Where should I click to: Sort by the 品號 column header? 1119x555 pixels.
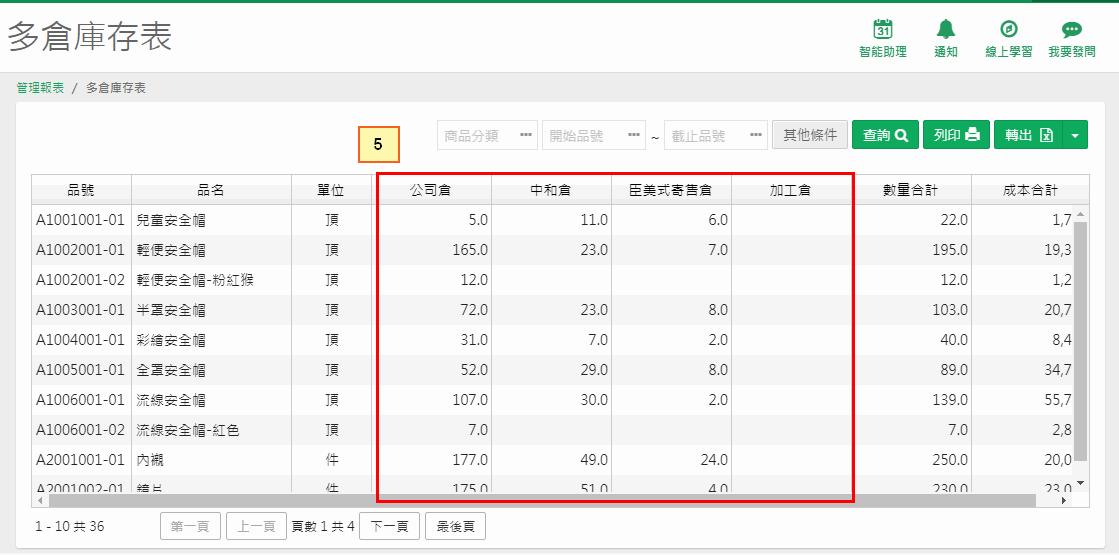81,190
